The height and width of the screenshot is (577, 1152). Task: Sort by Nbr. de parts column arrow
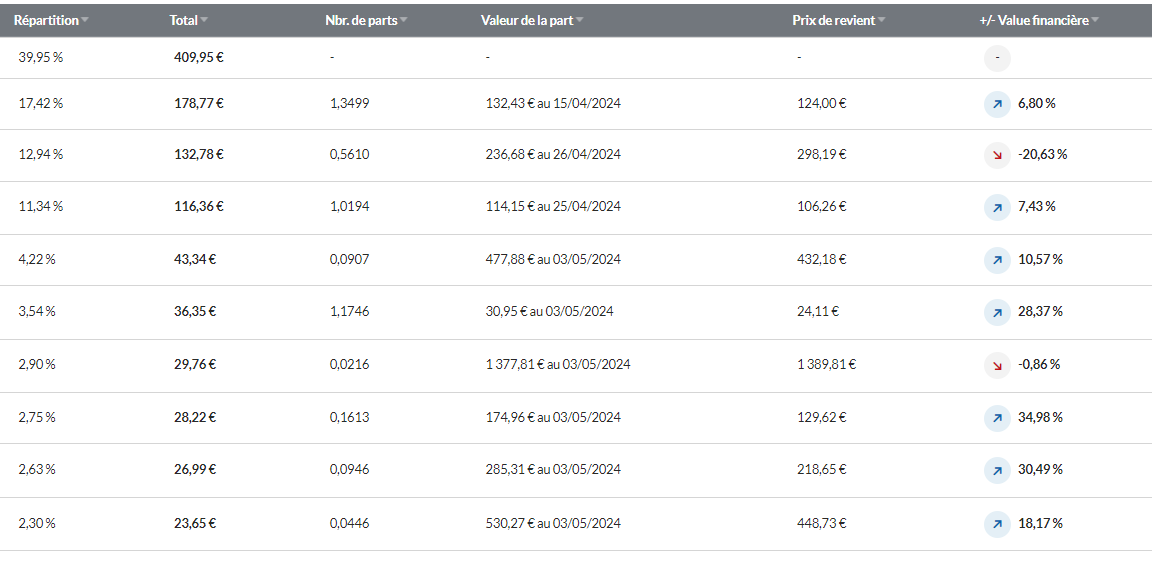point(403,21)
